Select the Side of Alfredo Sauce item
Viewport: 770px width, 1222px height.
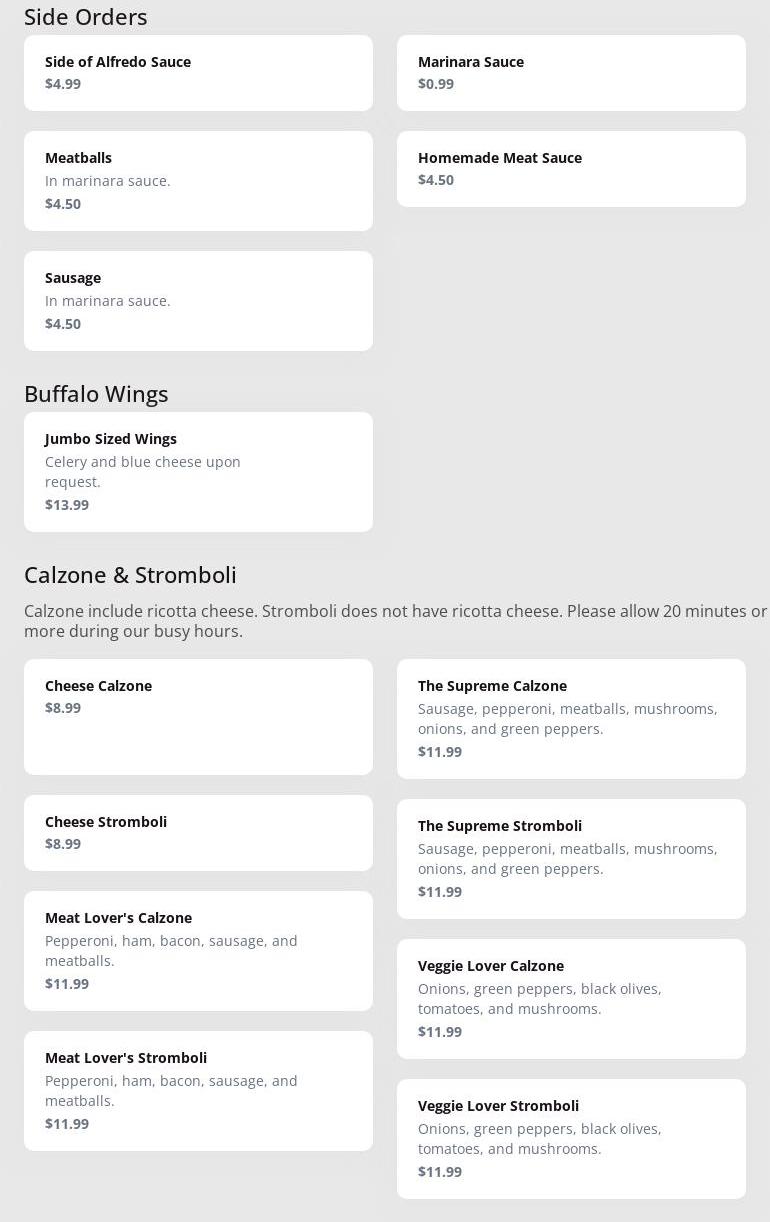click(x=198, y=73)
